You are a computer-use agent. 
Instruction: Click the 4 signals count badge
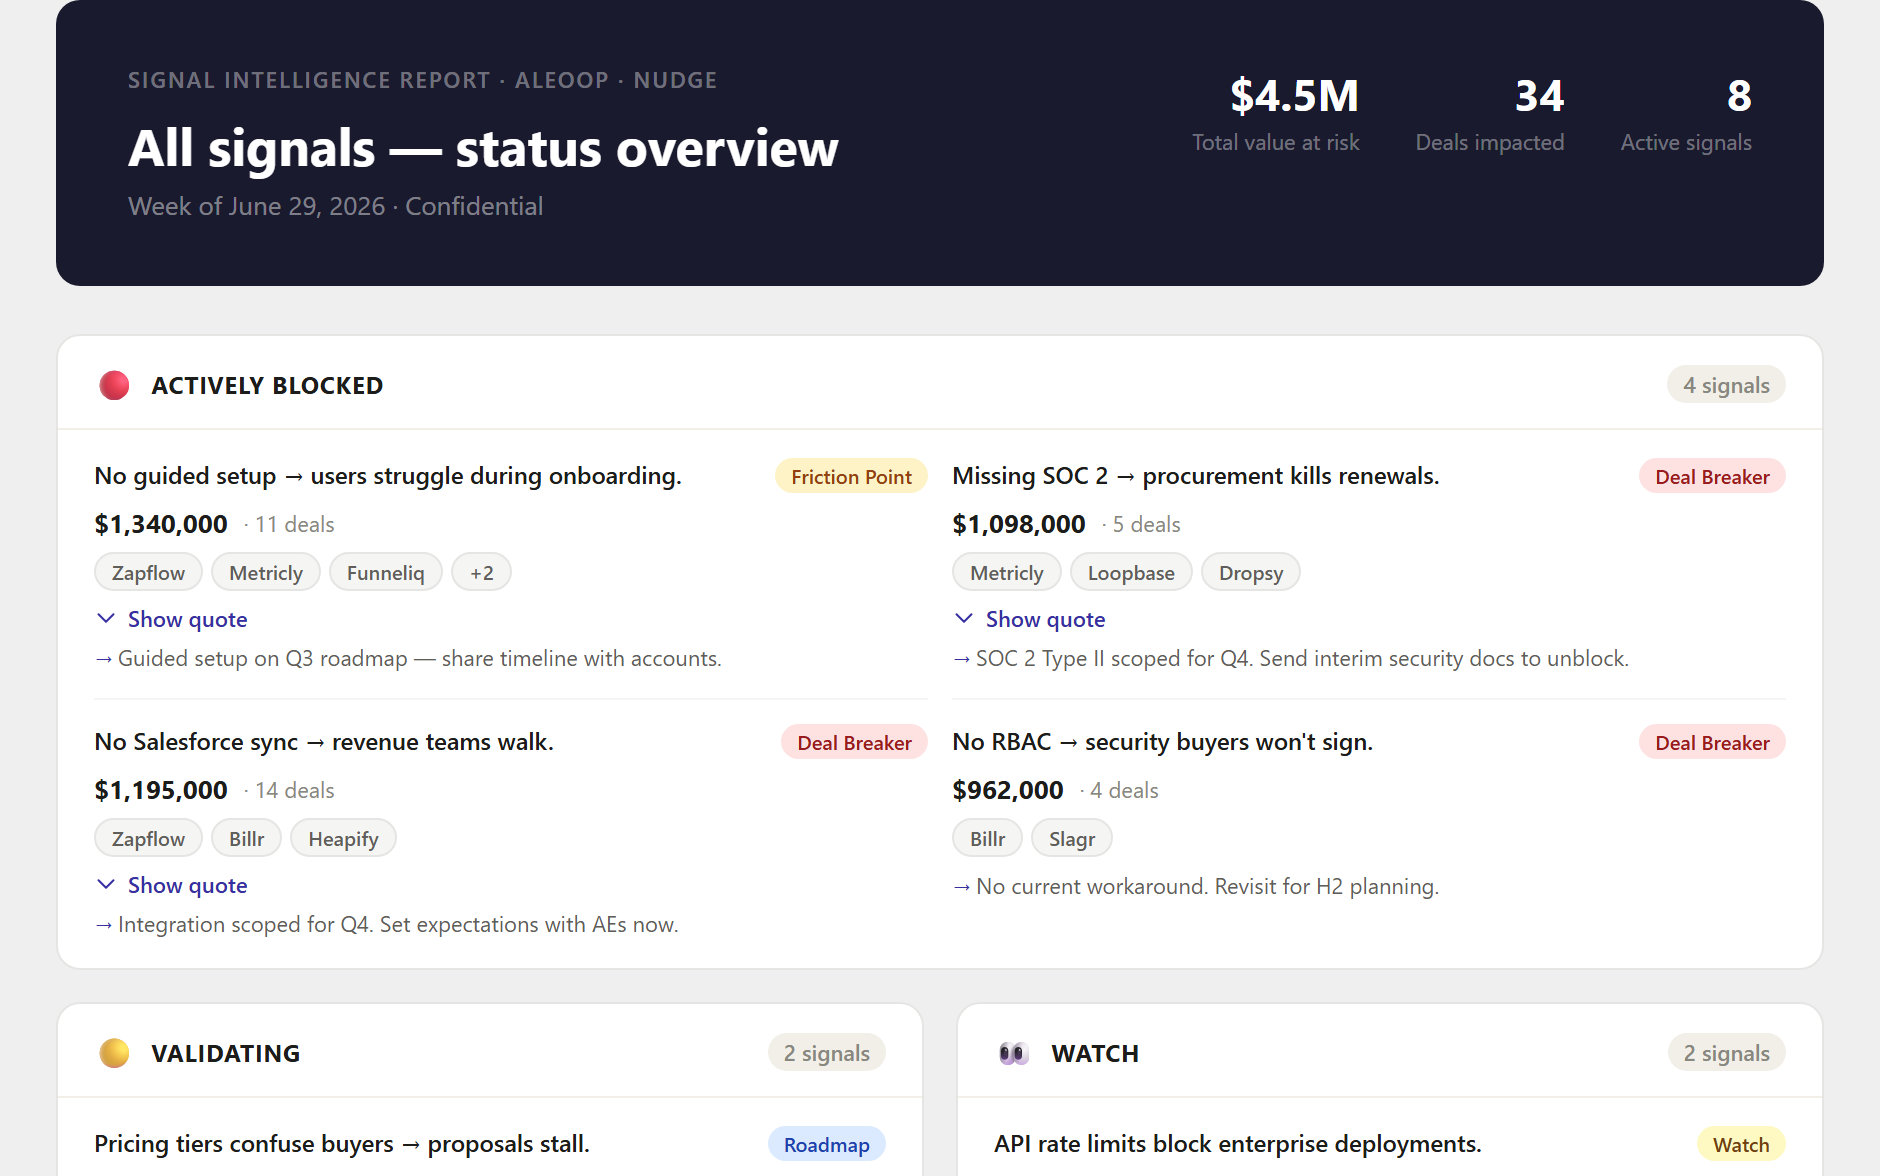click(1726, 385)
